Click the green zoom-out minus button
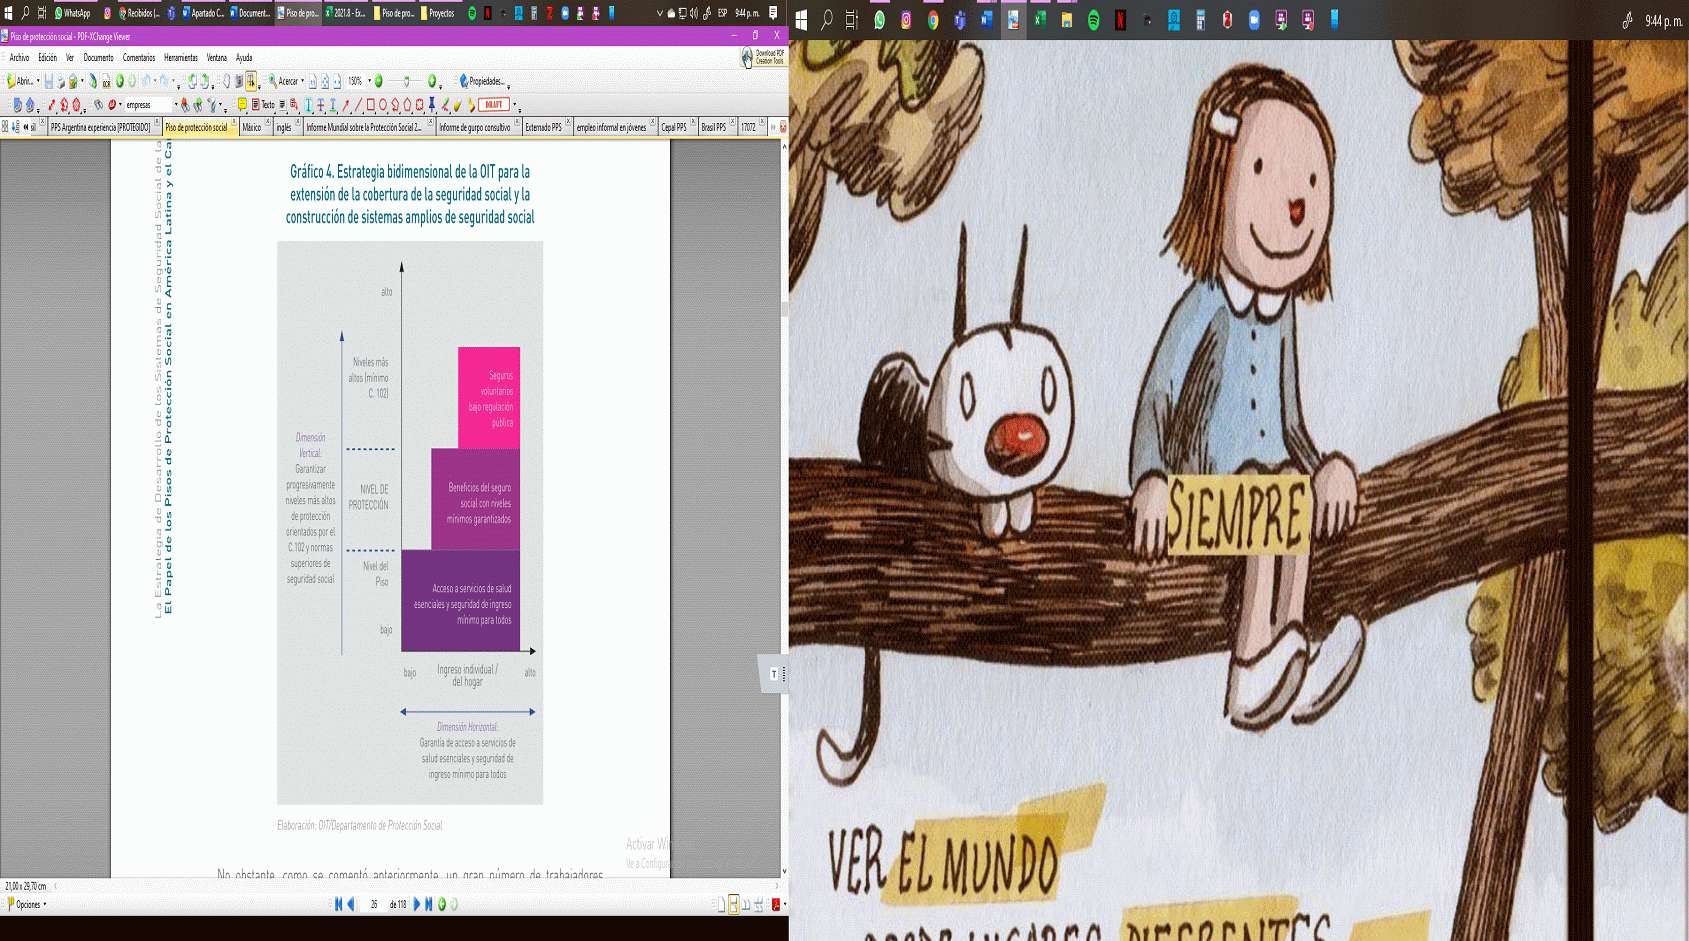The height and width of the screenshot is (941, 1689). click(x=379, y=81)
